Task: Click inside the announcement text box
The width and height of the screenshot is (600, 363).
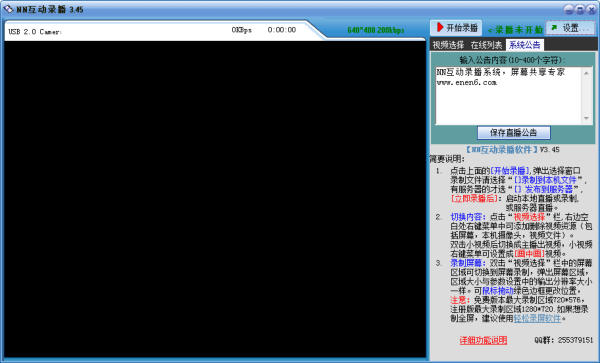Action: [508, 96]
